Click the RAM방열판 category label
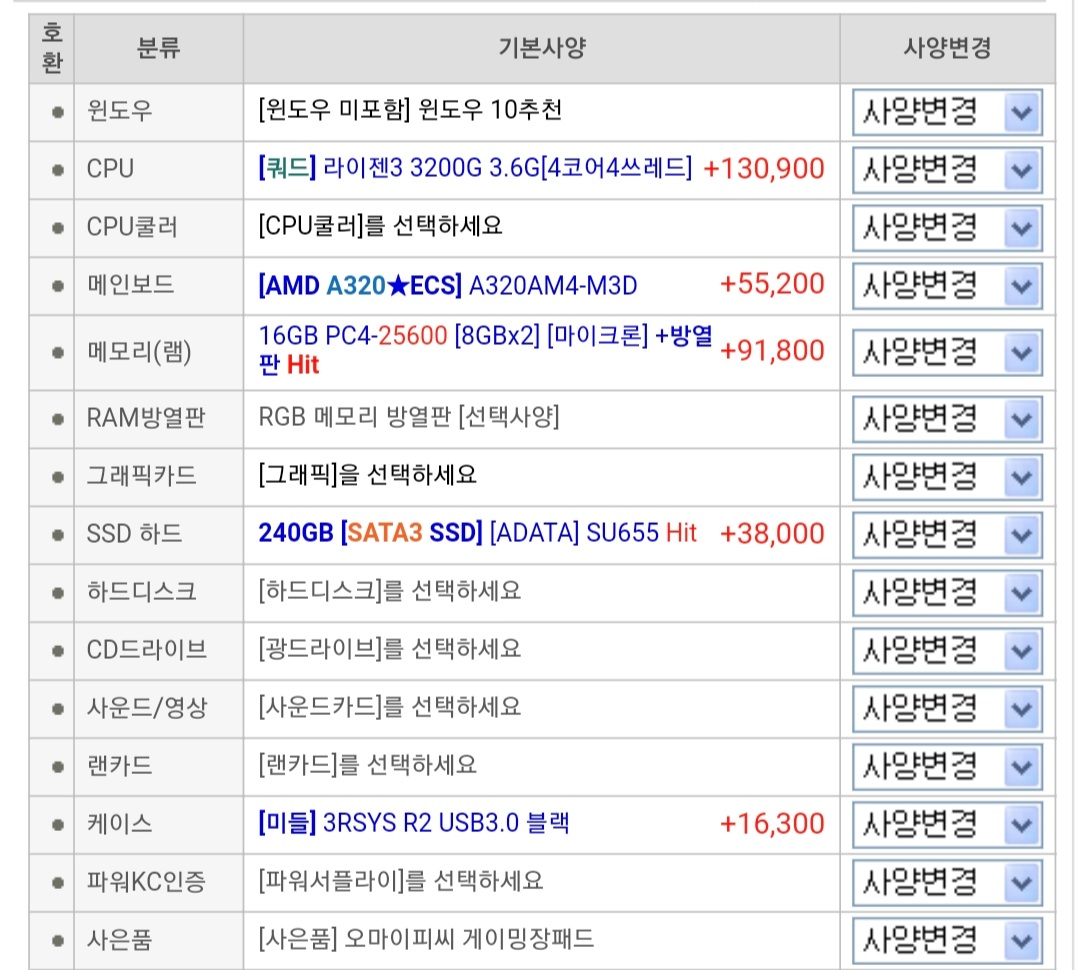1080x970 pixels. (146, 417)
